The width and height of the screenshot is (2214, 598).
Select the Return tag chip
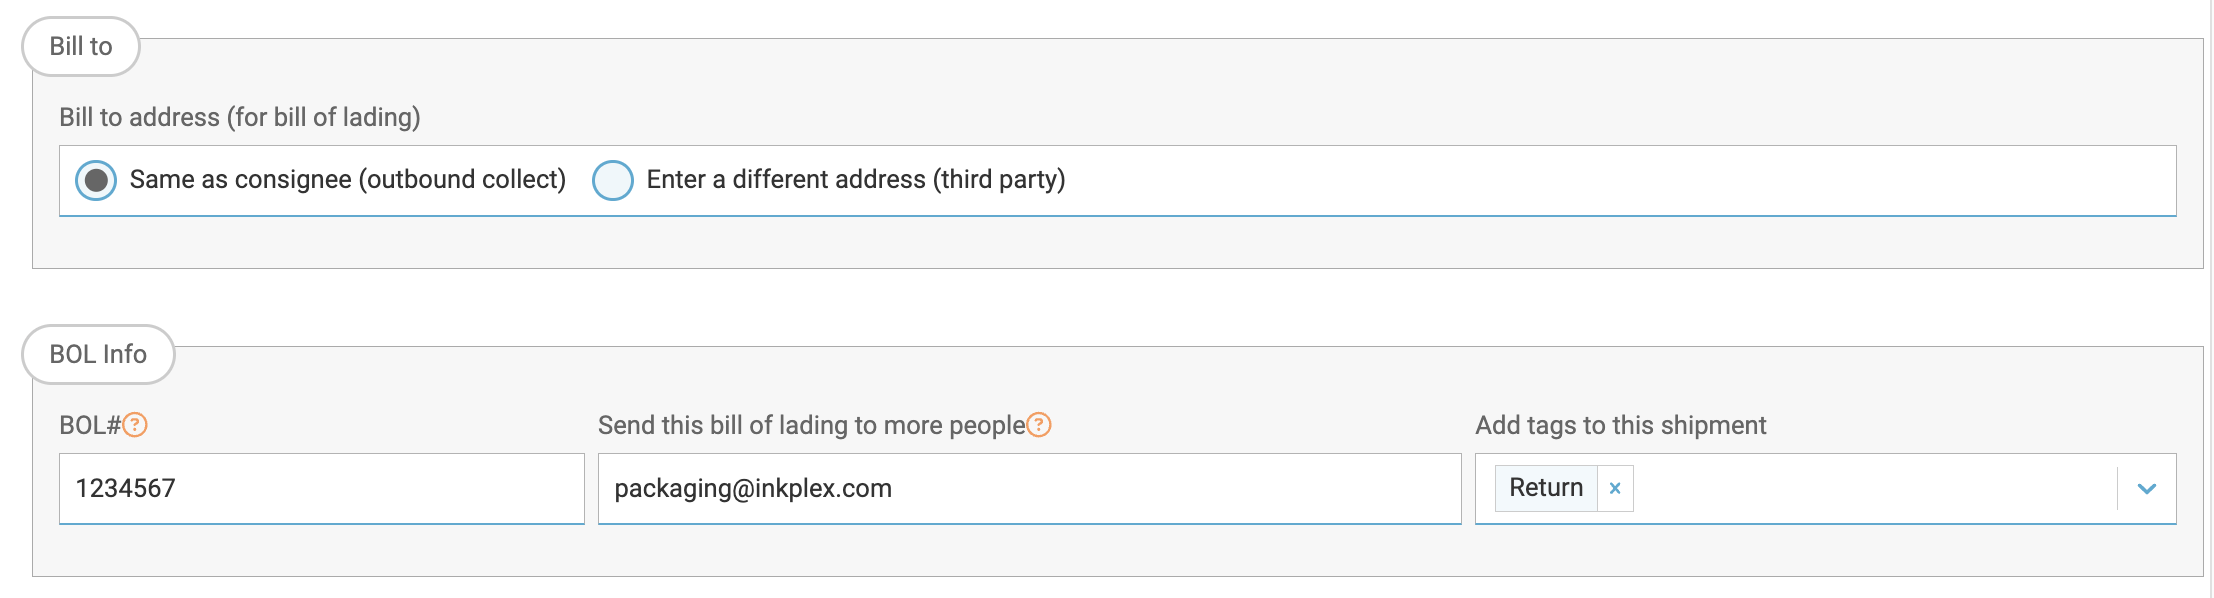(x=1546, y=488)
